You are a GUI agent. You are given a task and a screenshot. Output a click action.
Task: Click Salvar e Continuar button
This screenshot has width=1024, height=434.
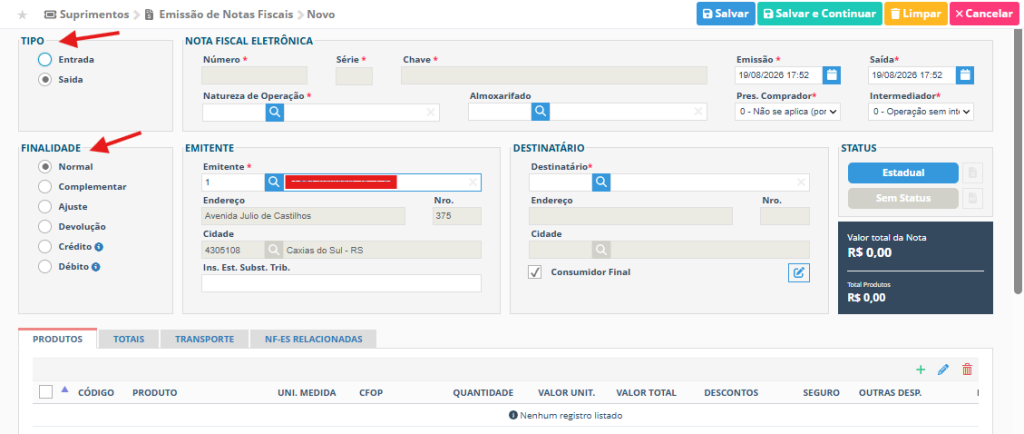[x=819, y=14]
